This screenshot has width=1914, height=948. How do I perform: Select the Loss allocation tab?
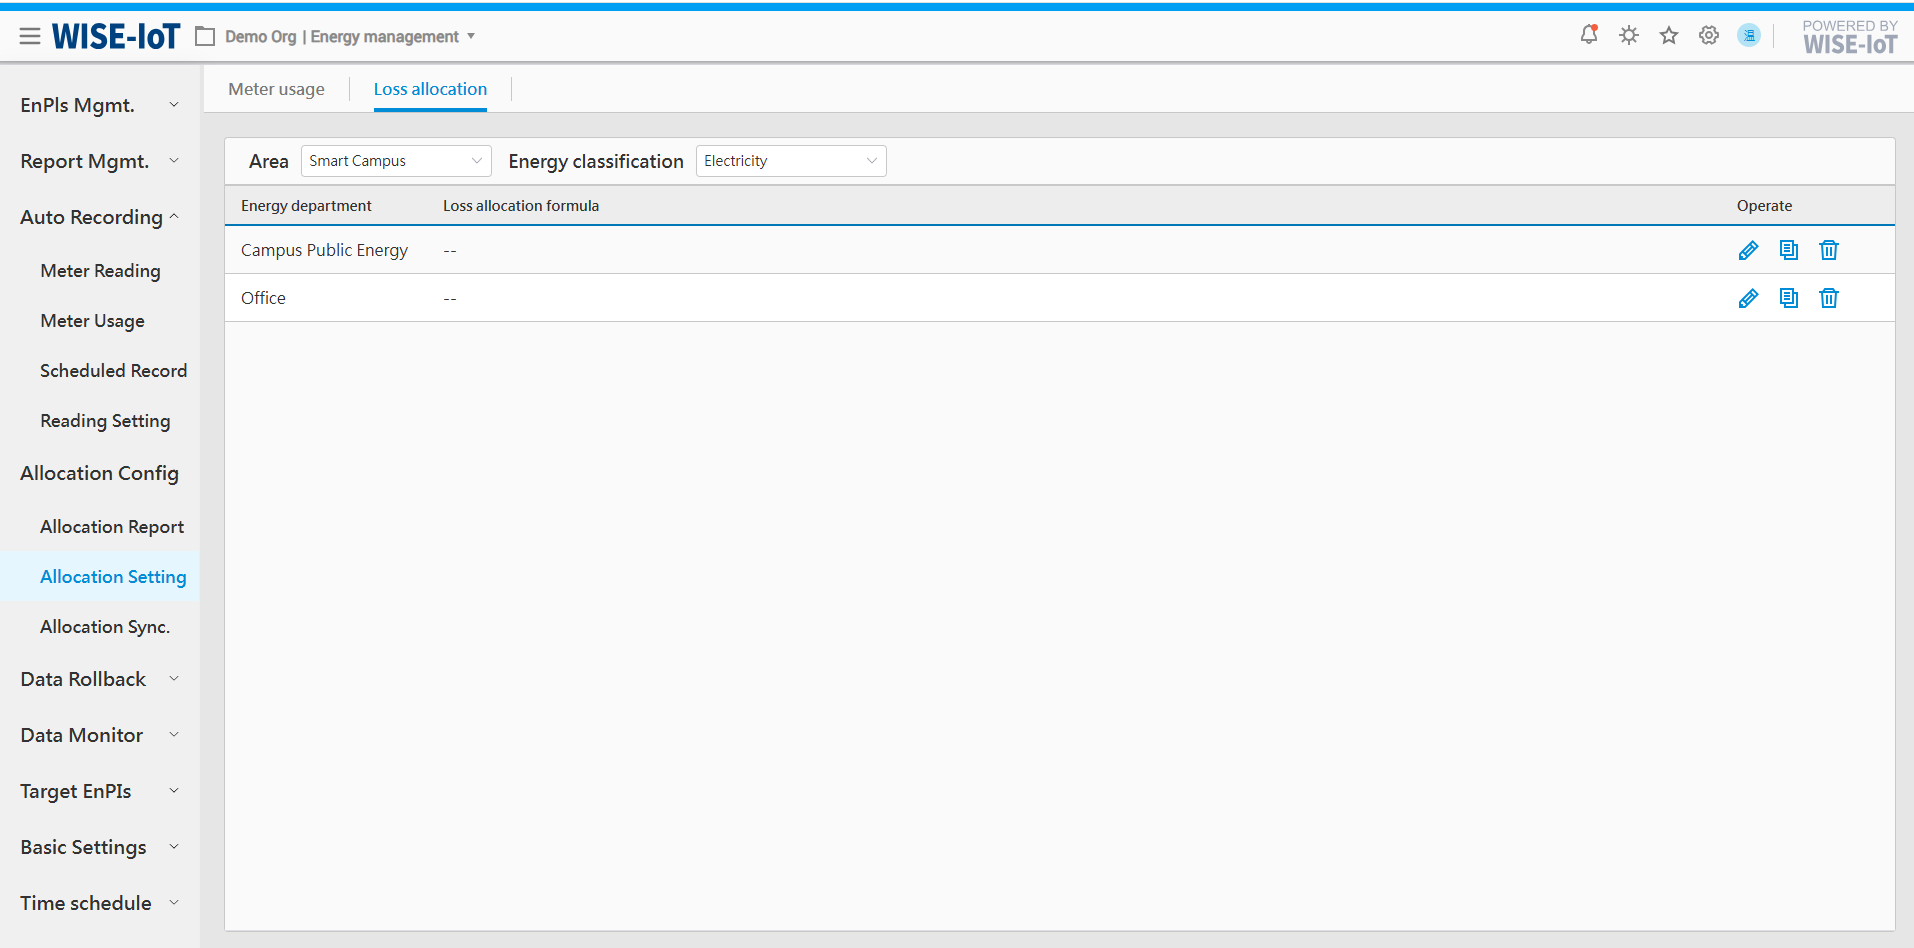coord(430,89)
